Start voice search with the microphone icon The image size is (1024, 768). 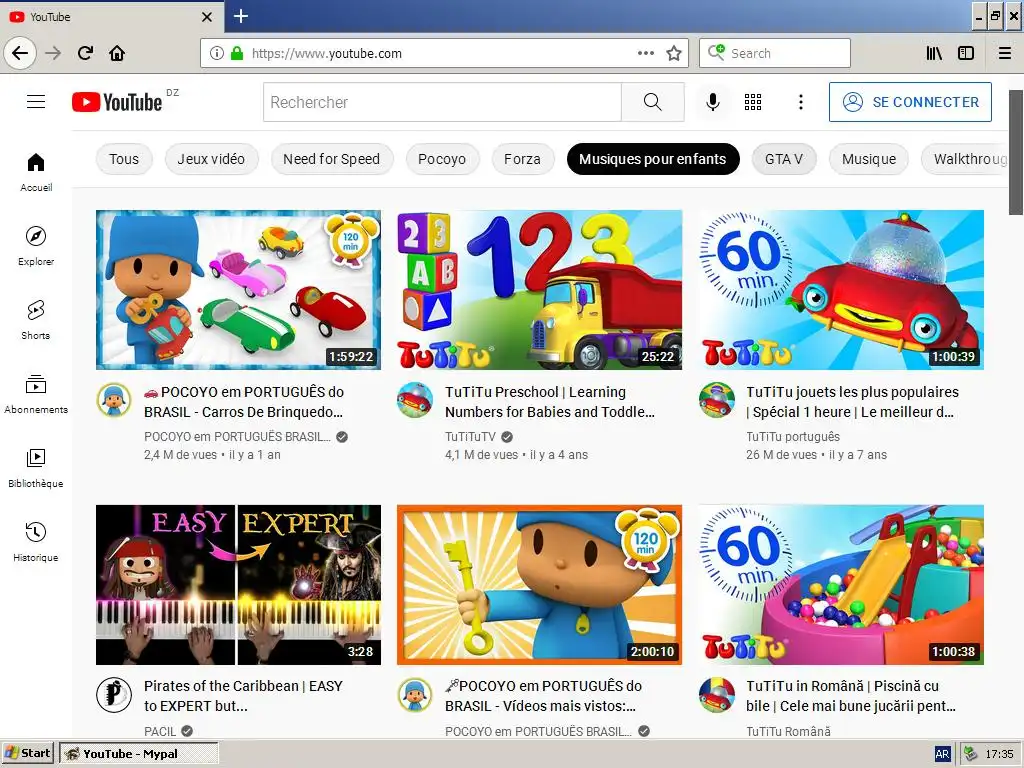pos(713,102)
